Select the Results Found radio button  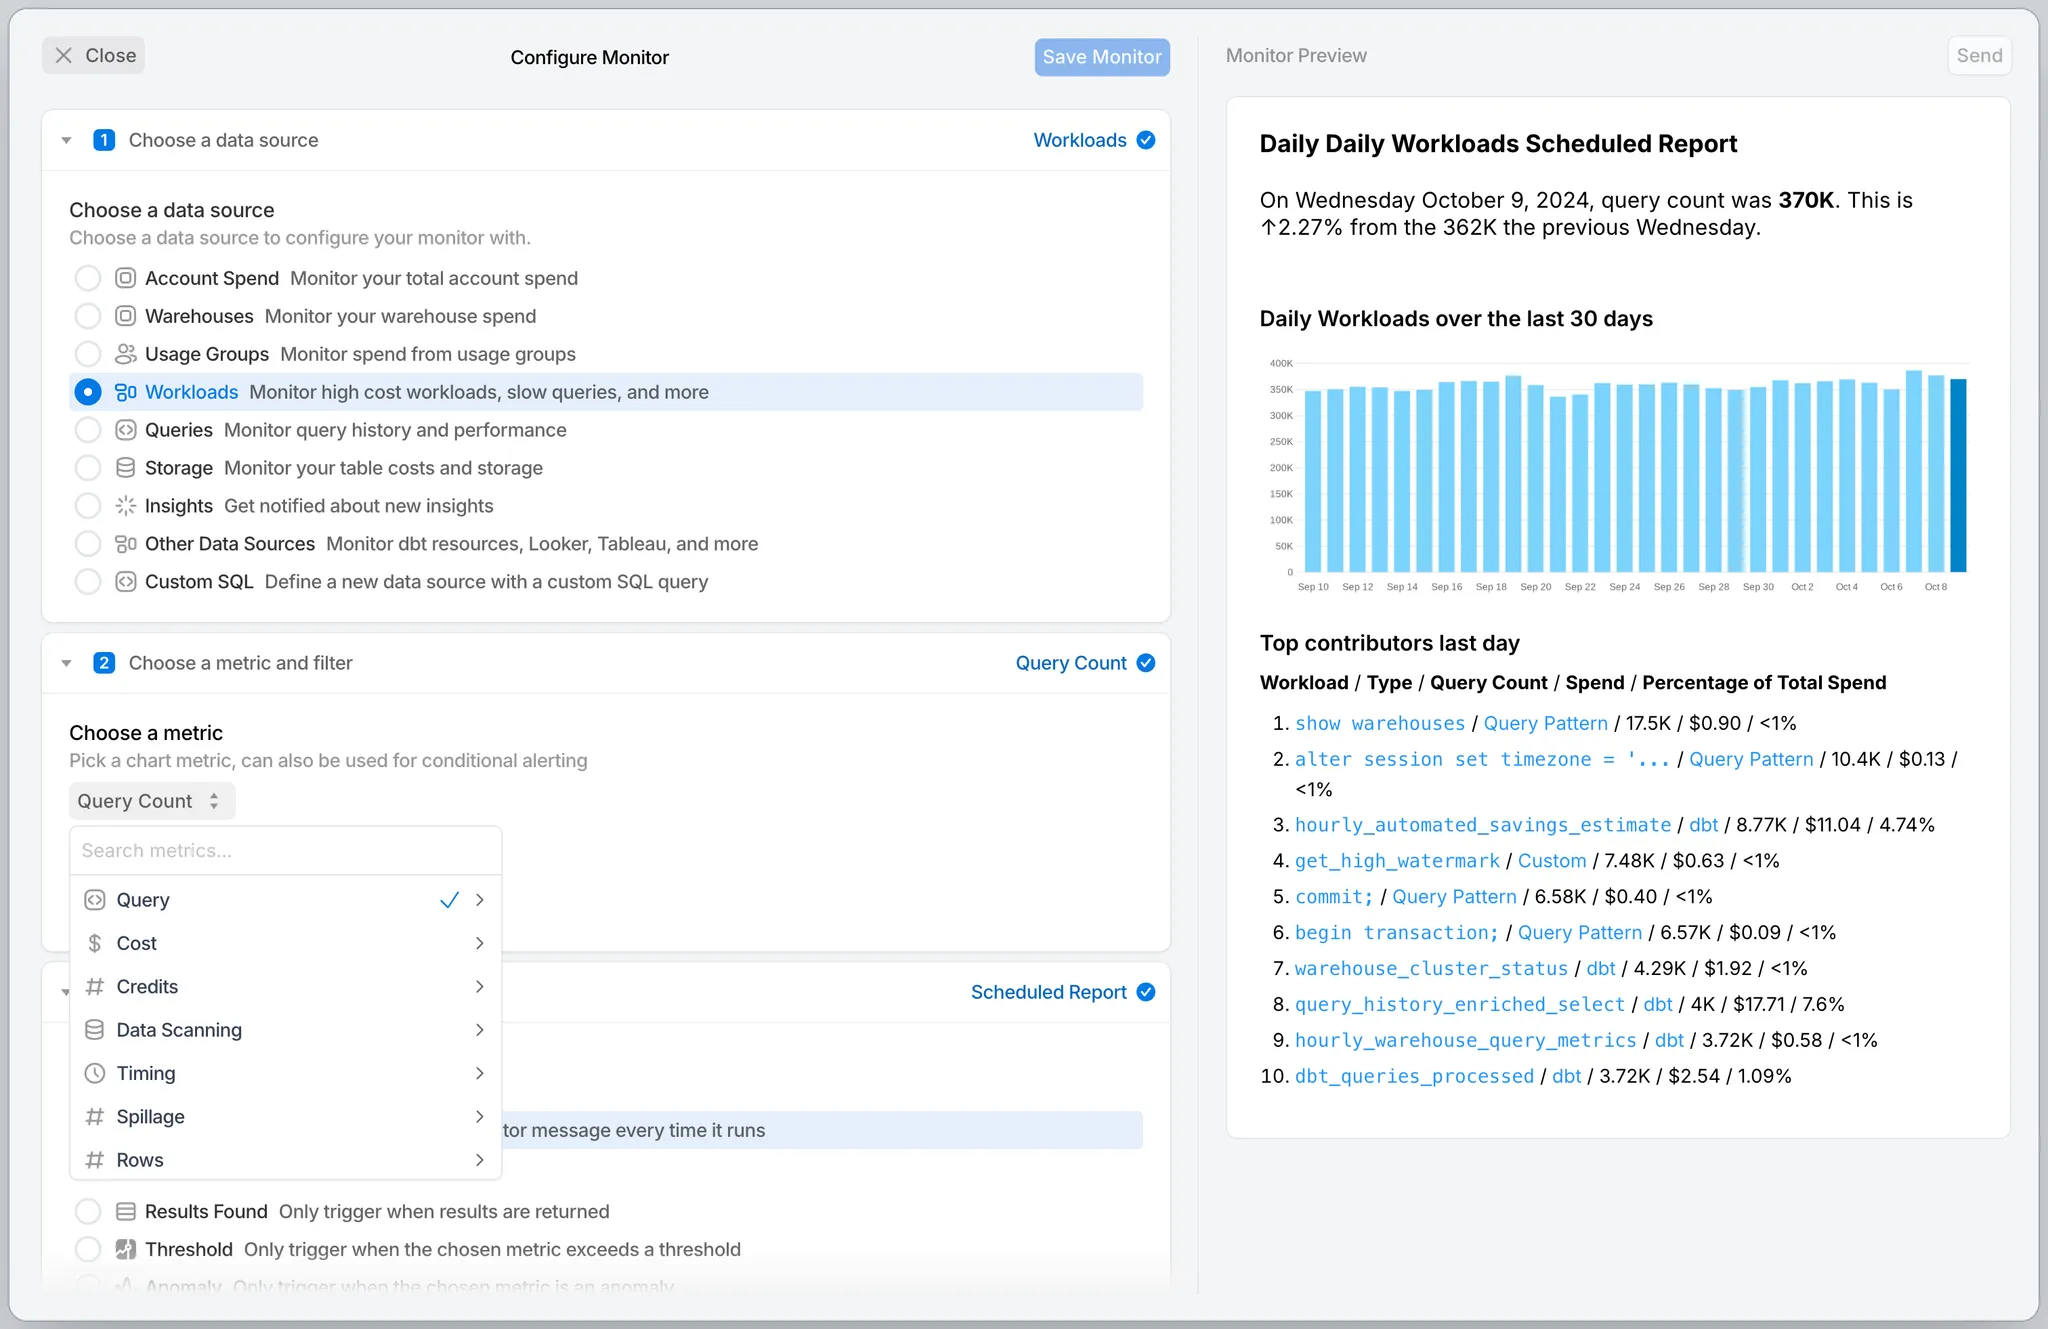pos(88,1212)
